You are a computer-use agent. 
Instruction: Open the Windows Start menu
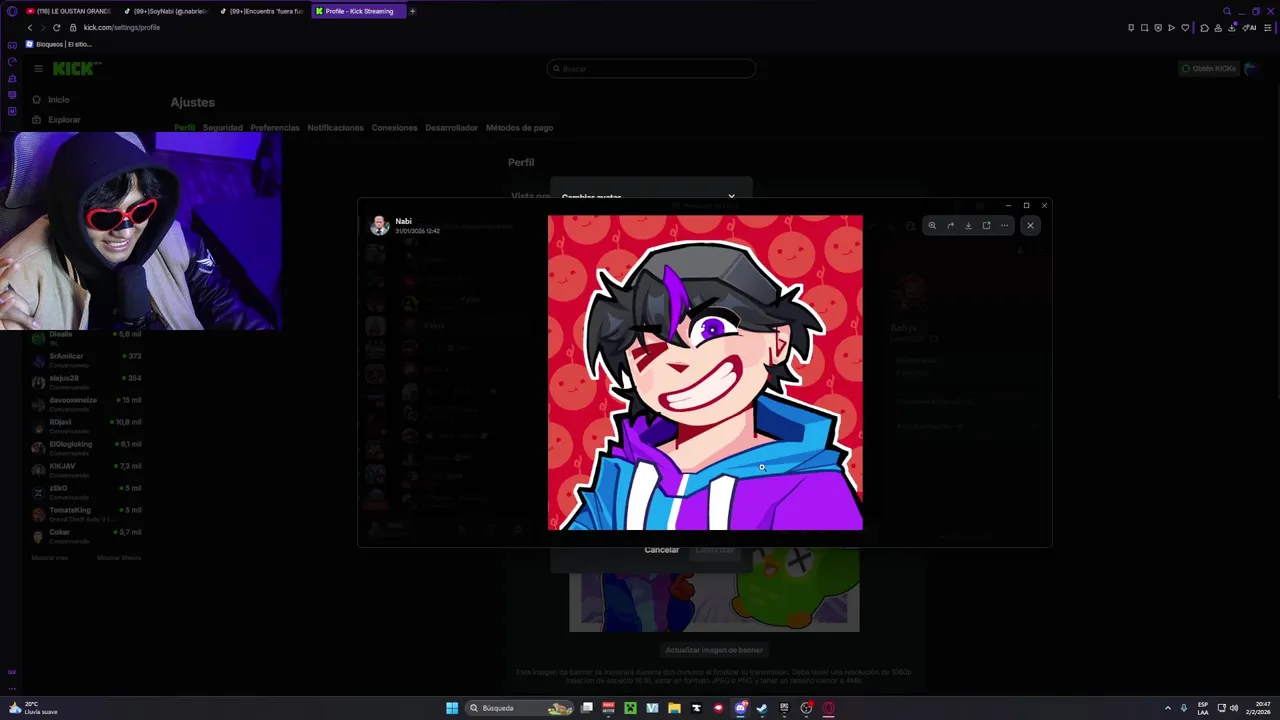(x=452, y=708)
